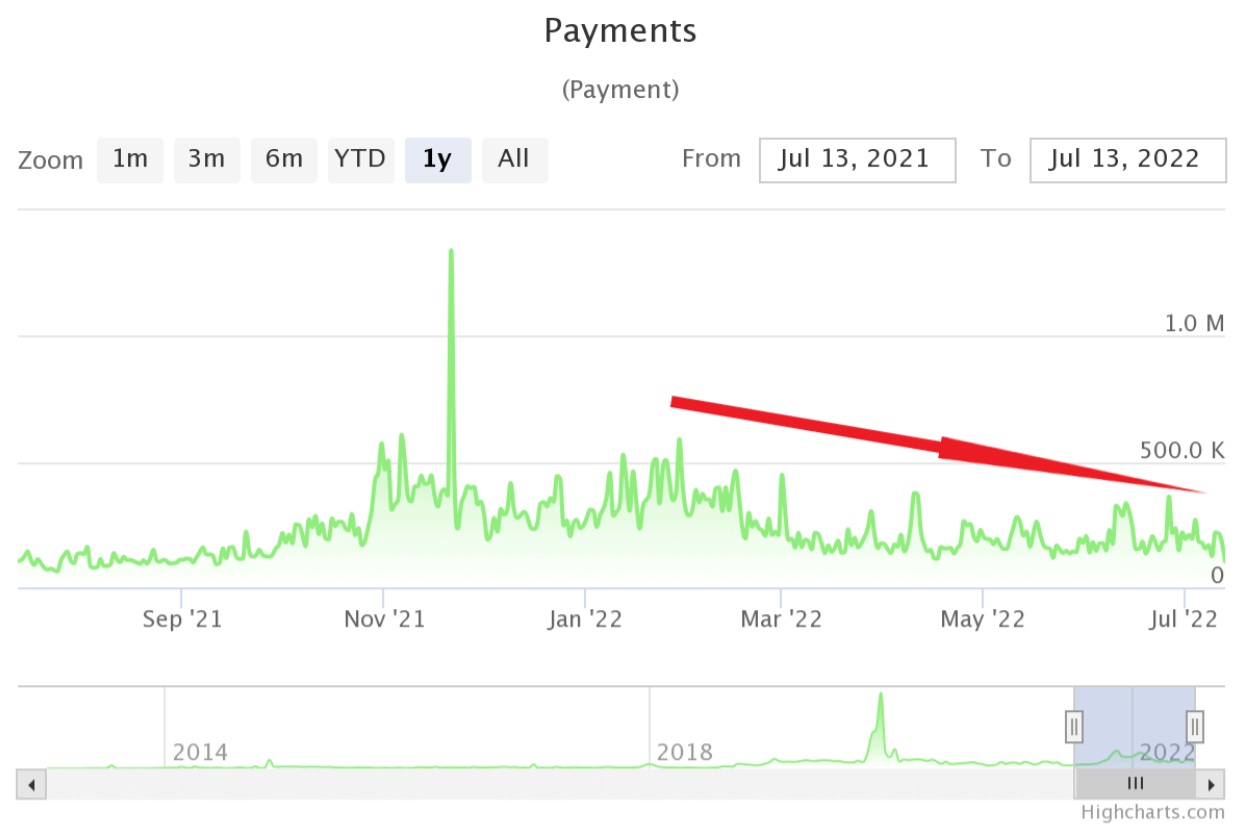Edit the To date field Jul 13, 2022

pyautogui.click(x=1128, y=160)
